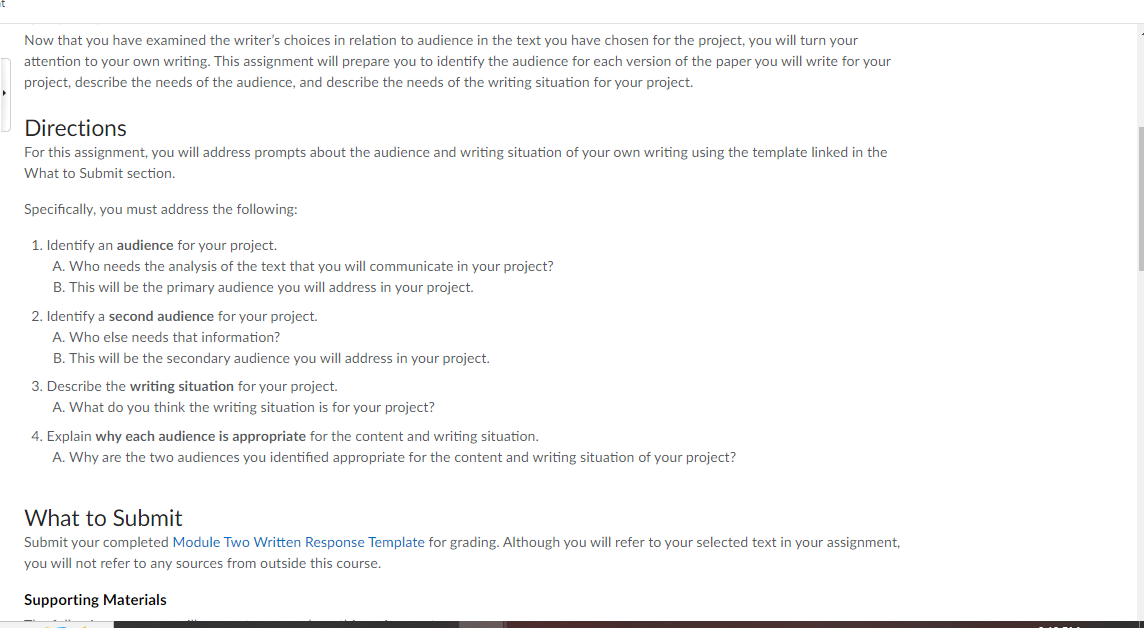The width and height of the screenshot is (1144, 628).
Task: Click the question Why are the two audiences appropriate
Action: [394, 457]
